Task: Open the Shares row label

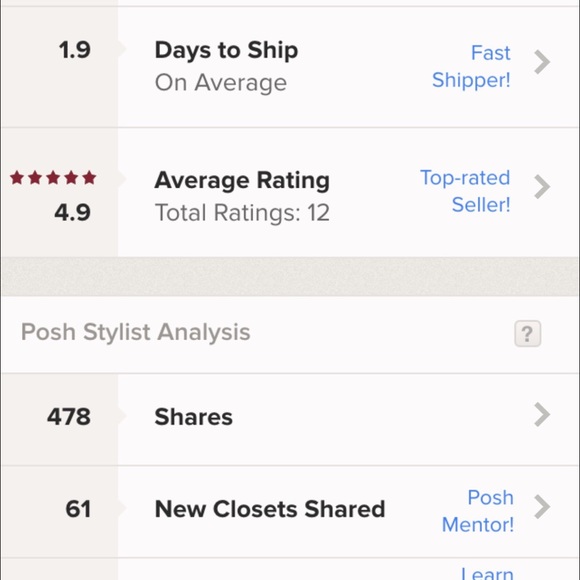Action: (x=194, y=417)
